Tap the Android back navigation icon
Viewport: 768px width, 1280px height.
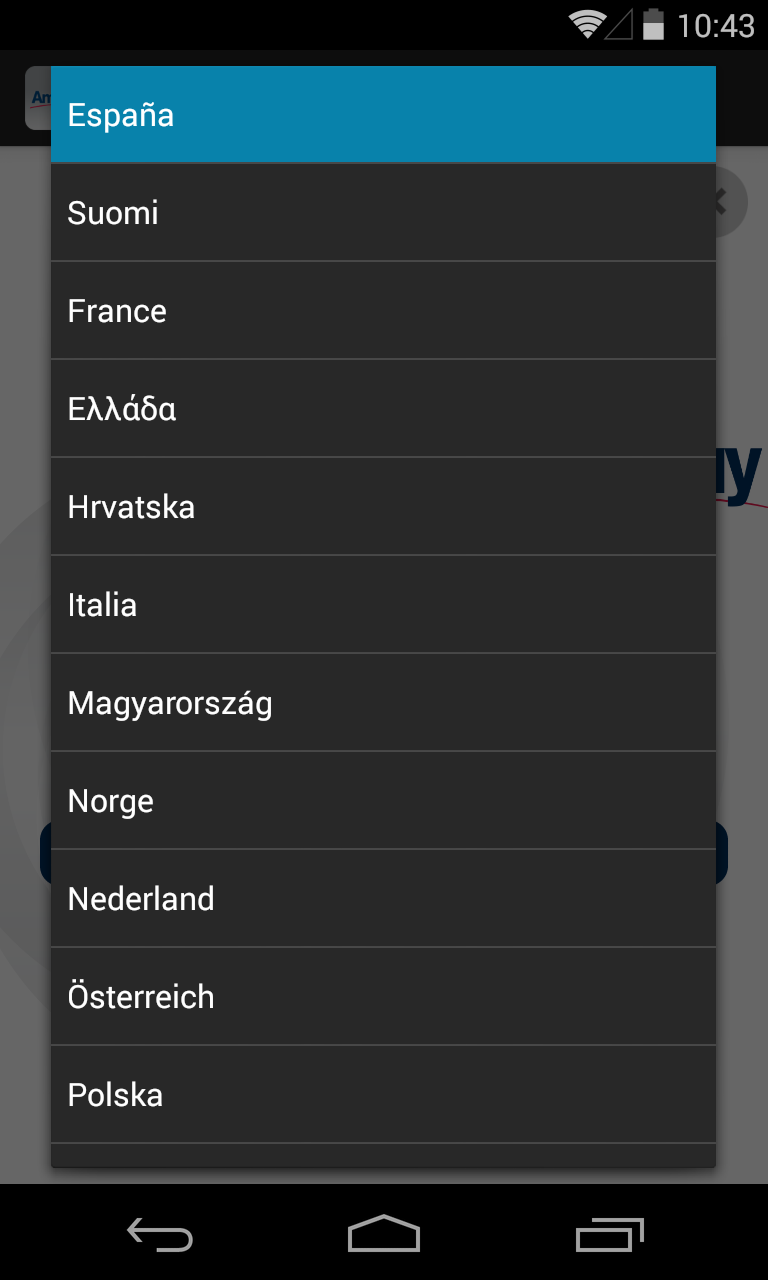click(160, 1235)
